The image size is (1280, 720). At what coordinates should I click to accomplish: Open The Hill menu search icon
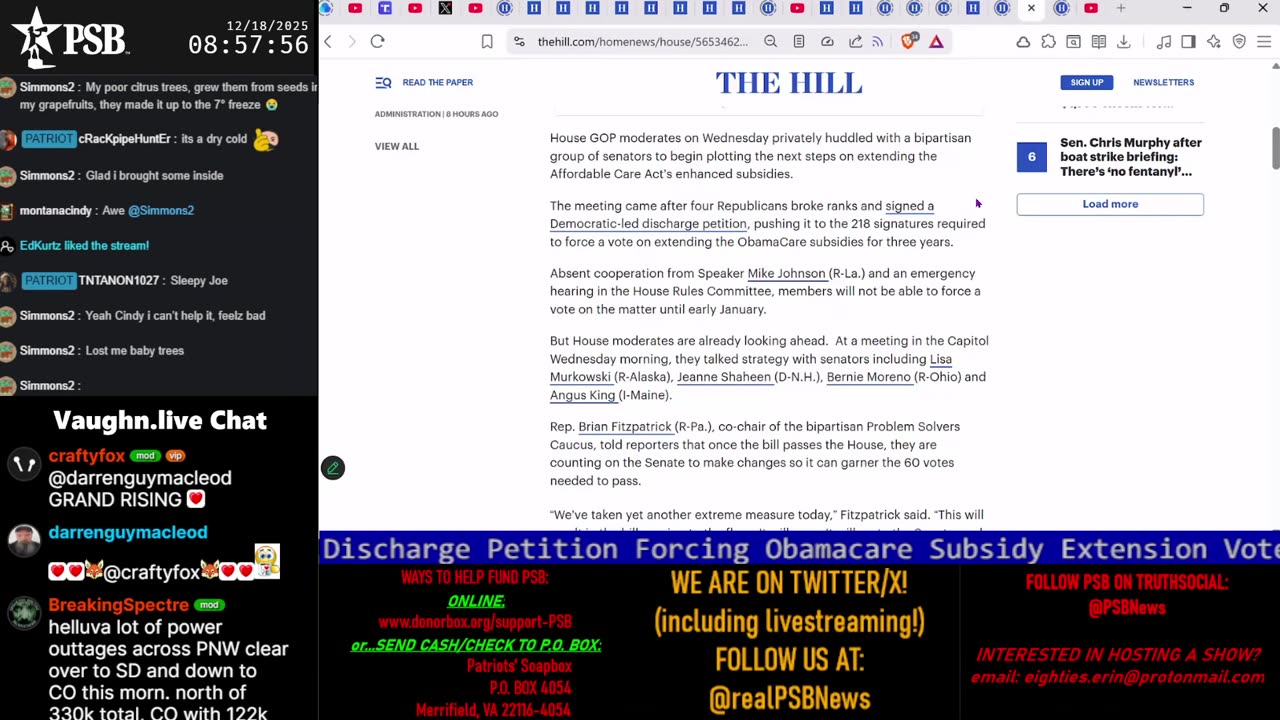click(383, 83)
